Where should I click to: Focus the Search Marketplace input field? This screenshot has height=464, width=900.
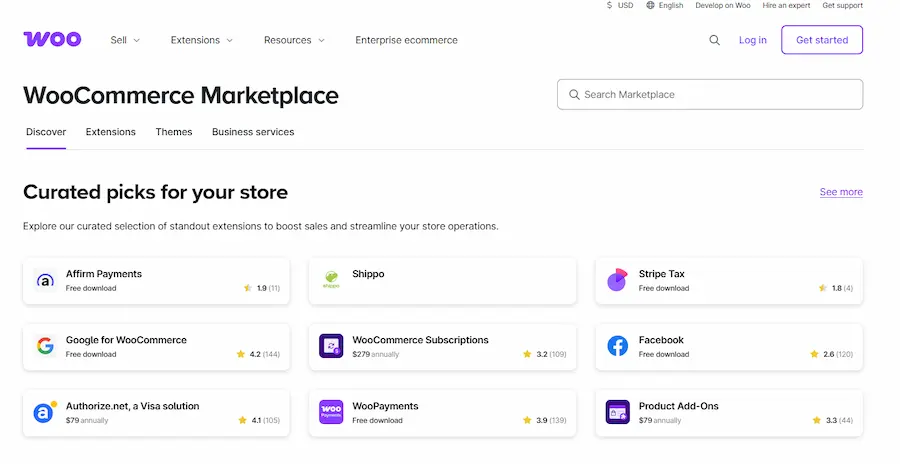710,94
